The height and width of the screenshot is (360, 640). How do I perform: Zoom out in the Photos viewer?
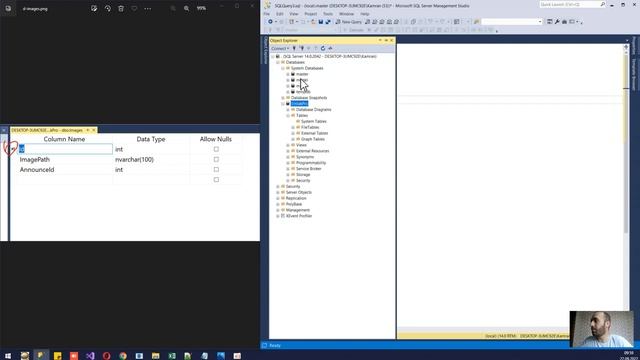click(x=173, y=8)
